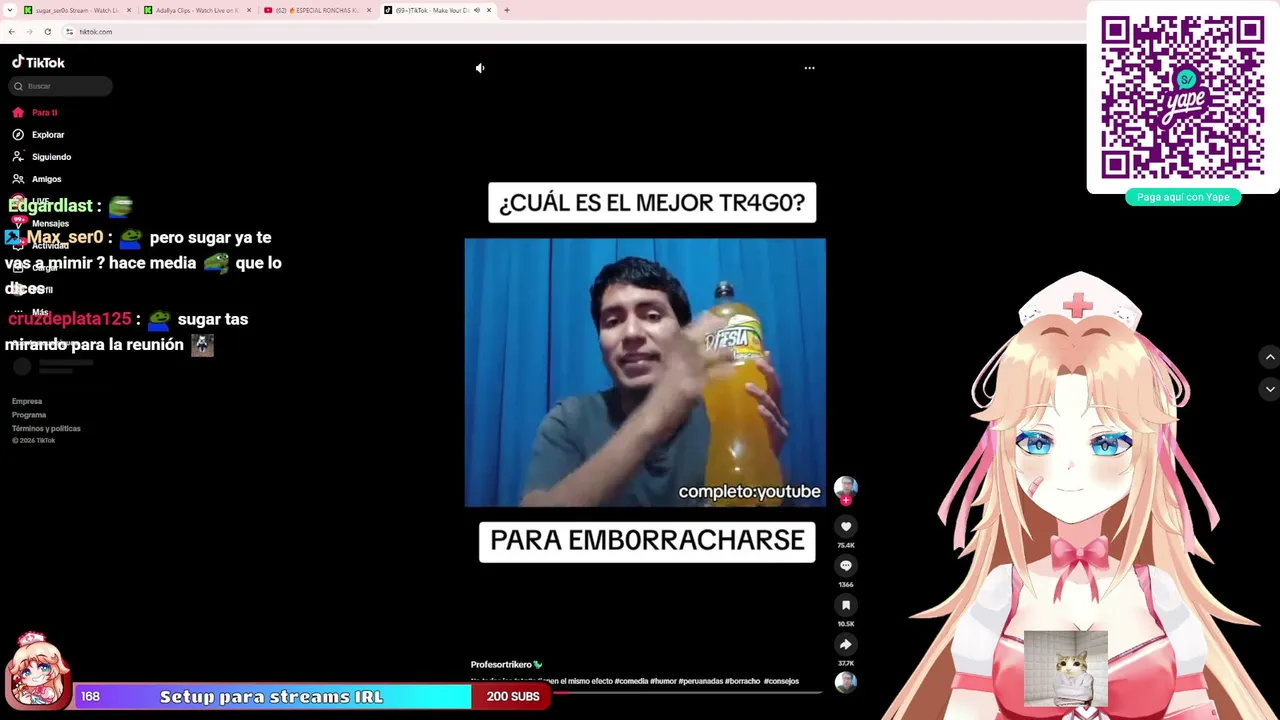This screenshot has width=1280, height=720.
Task: Click the TikTok logo
Action: click(38, 62)
